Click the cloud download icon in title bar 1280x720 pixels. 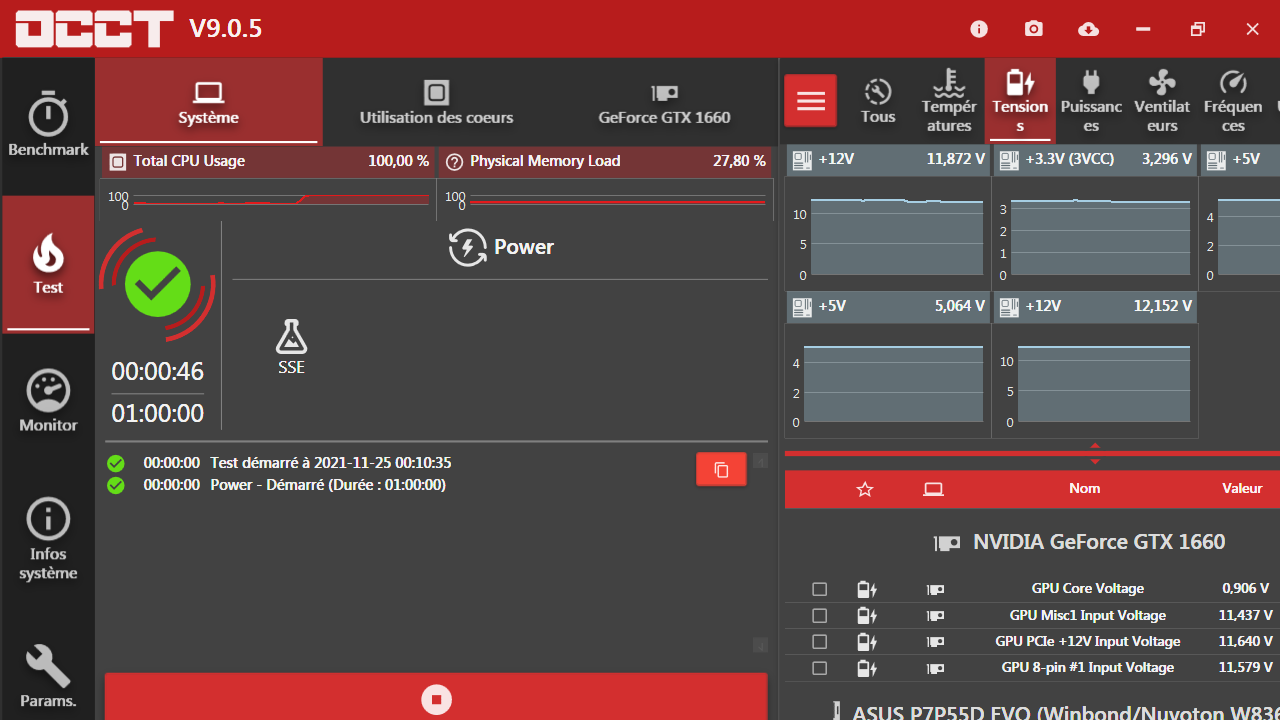pyautogui.click(x=1089, y=29)
